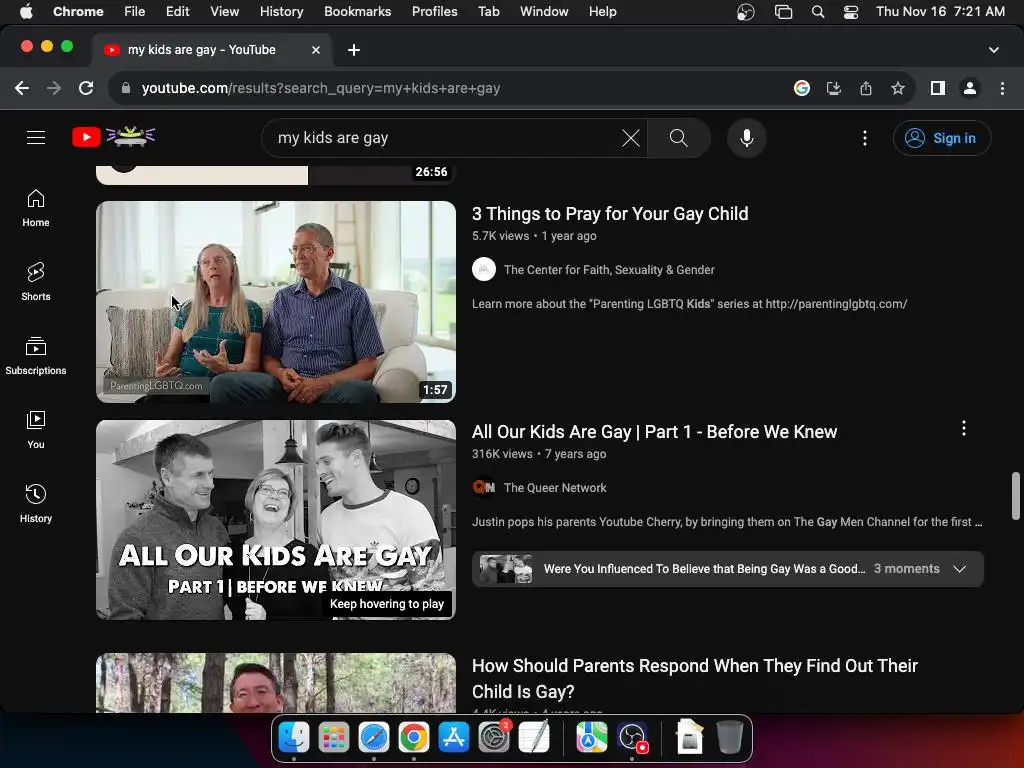Open Chrome share icon in address bar
Screen dimensions: 1024x768
[866, 88]
